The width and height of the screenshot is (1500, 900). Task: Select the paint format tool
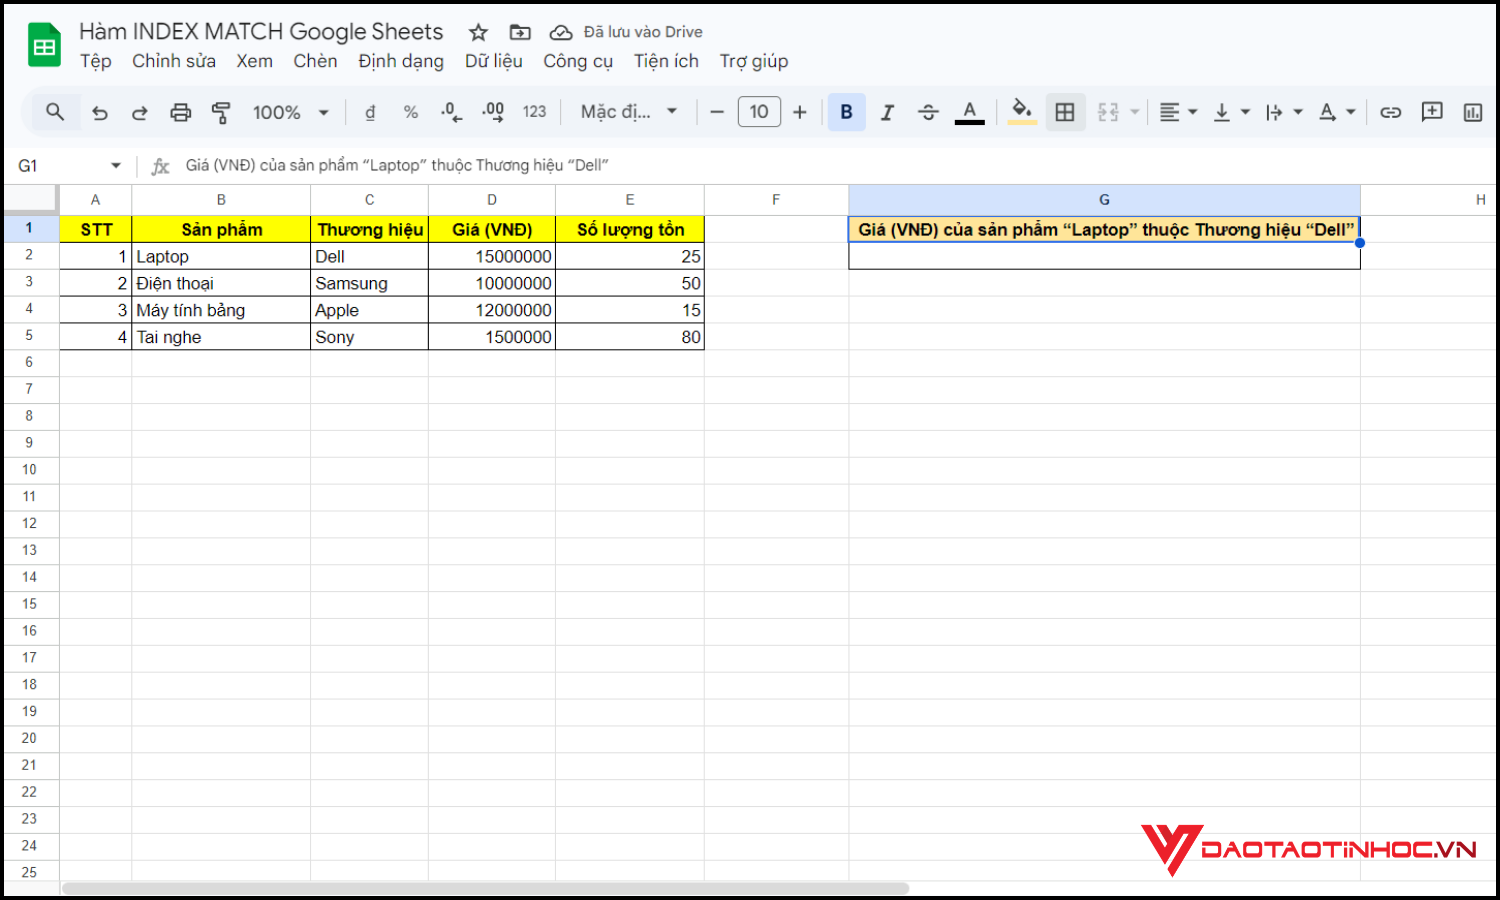click(221, 112)
